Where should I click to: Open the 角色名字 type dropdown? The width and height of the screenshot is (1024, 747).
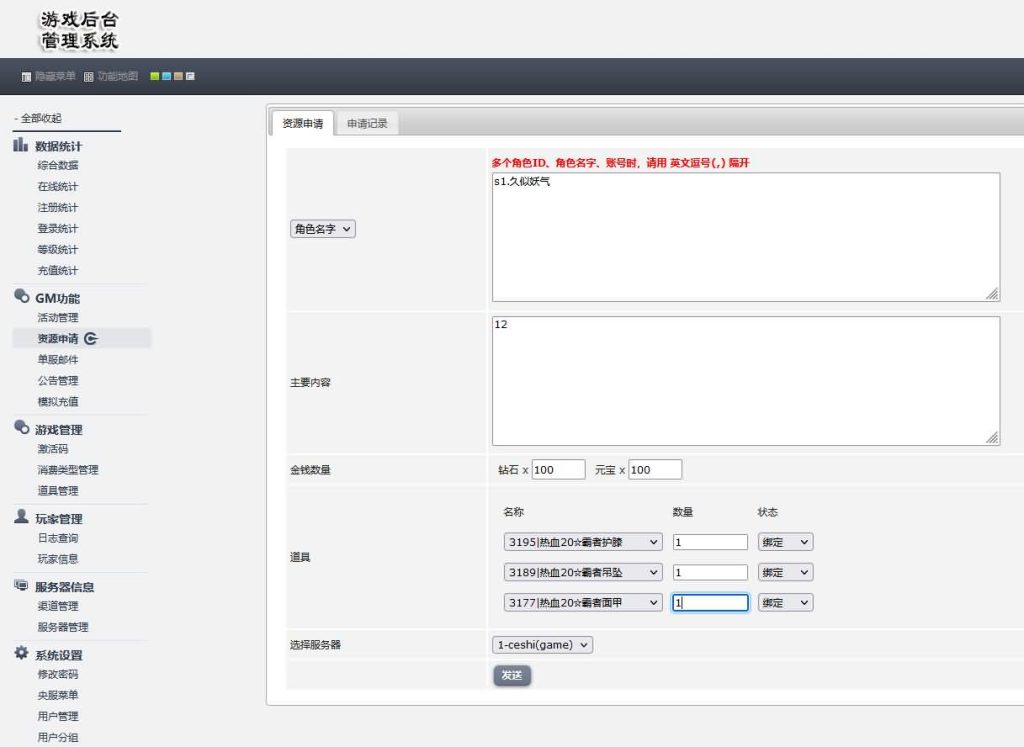point(323,229)
